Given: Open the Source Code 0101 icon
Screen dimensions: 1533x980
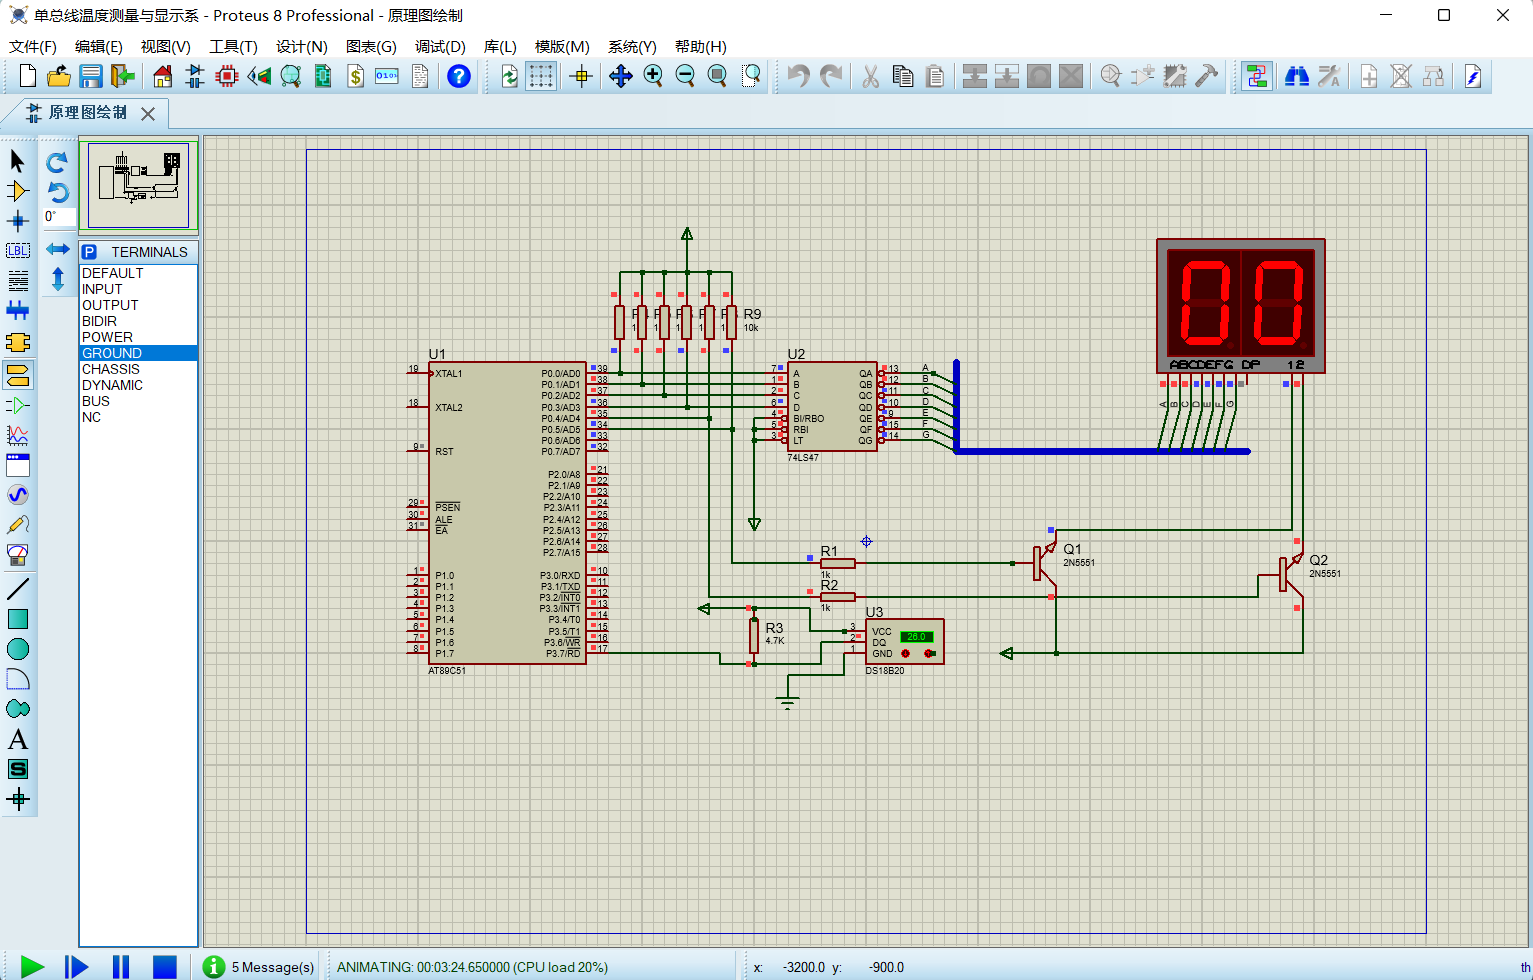Looking at the screenshot, I should pos(387,76).
